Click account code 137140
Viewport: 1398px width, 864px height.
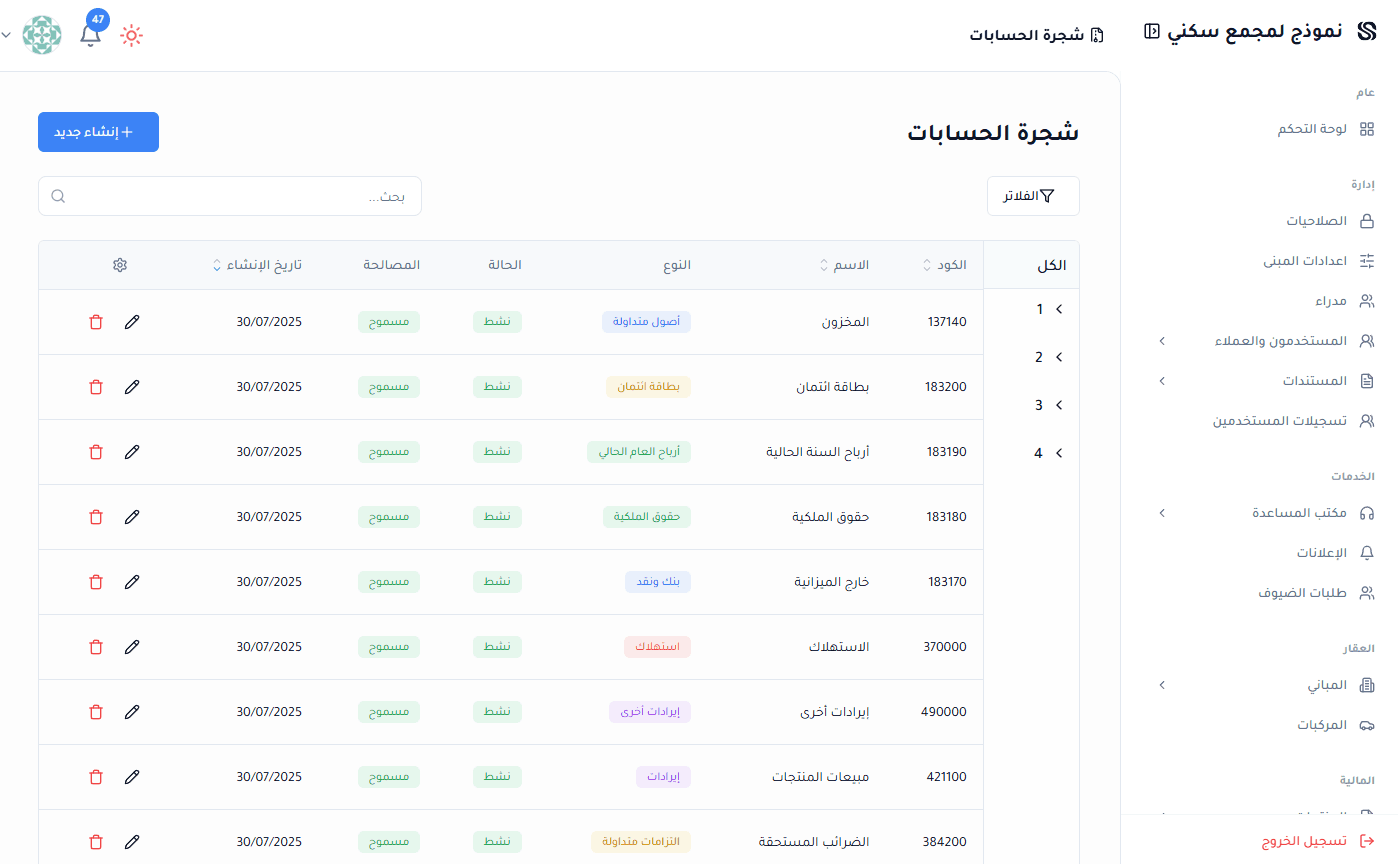947,322
